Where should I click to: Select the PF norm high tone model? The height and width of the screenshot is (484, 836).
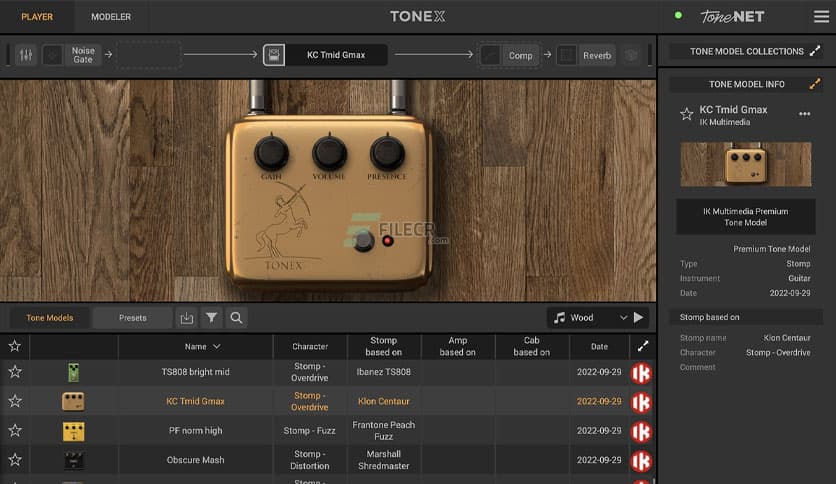195,431
